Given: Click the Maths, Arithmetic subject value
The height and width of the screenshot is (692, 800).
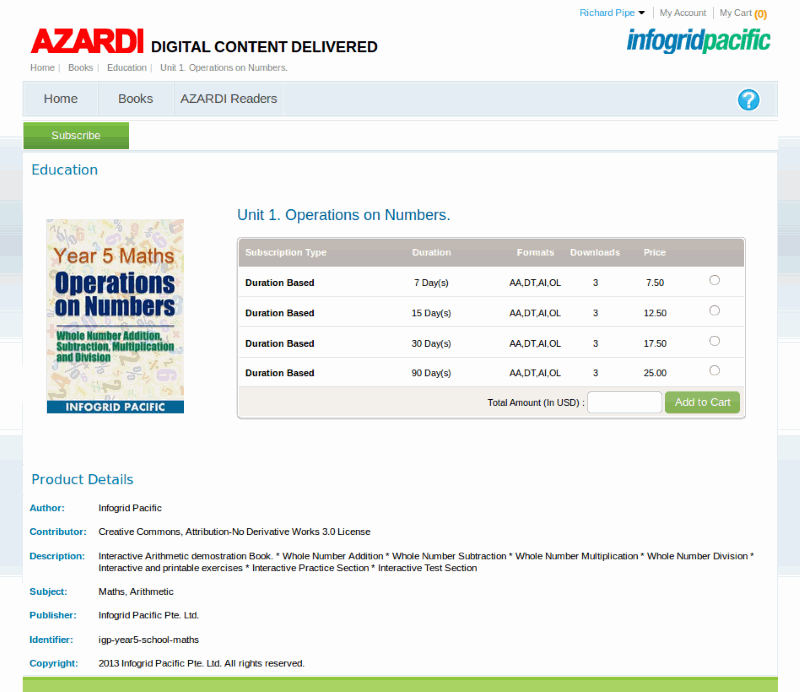Looking at the screenshot, I should [136, 591].
